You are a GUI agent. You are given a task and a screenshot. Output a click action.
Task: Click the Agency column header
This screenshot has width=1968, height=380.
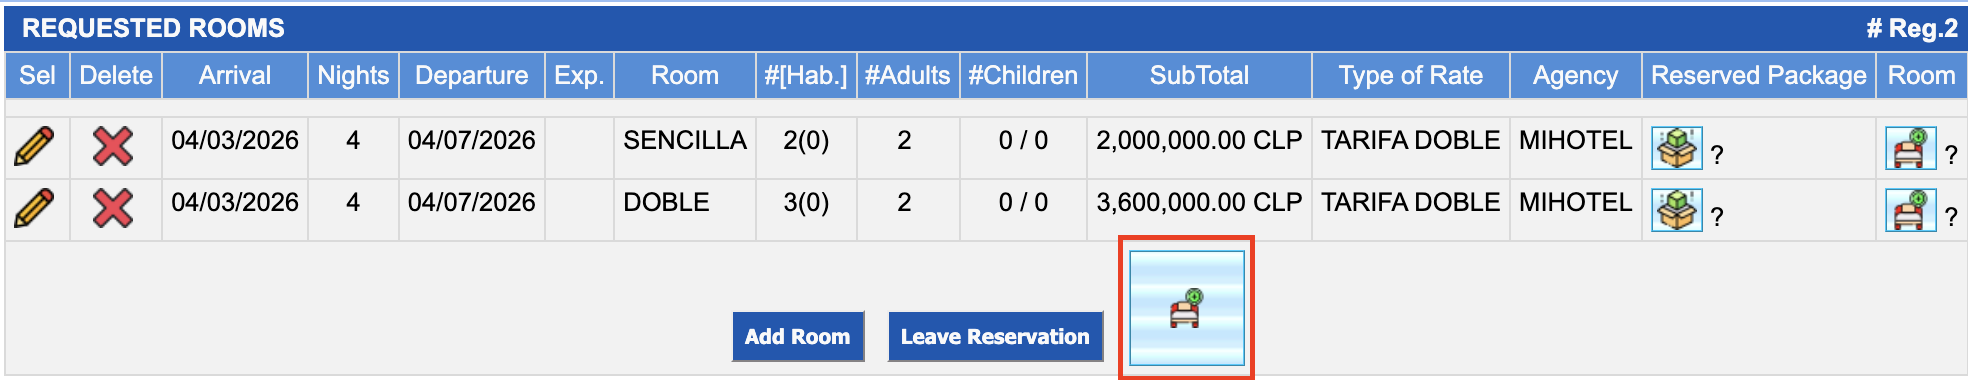tap(1575, 76)
